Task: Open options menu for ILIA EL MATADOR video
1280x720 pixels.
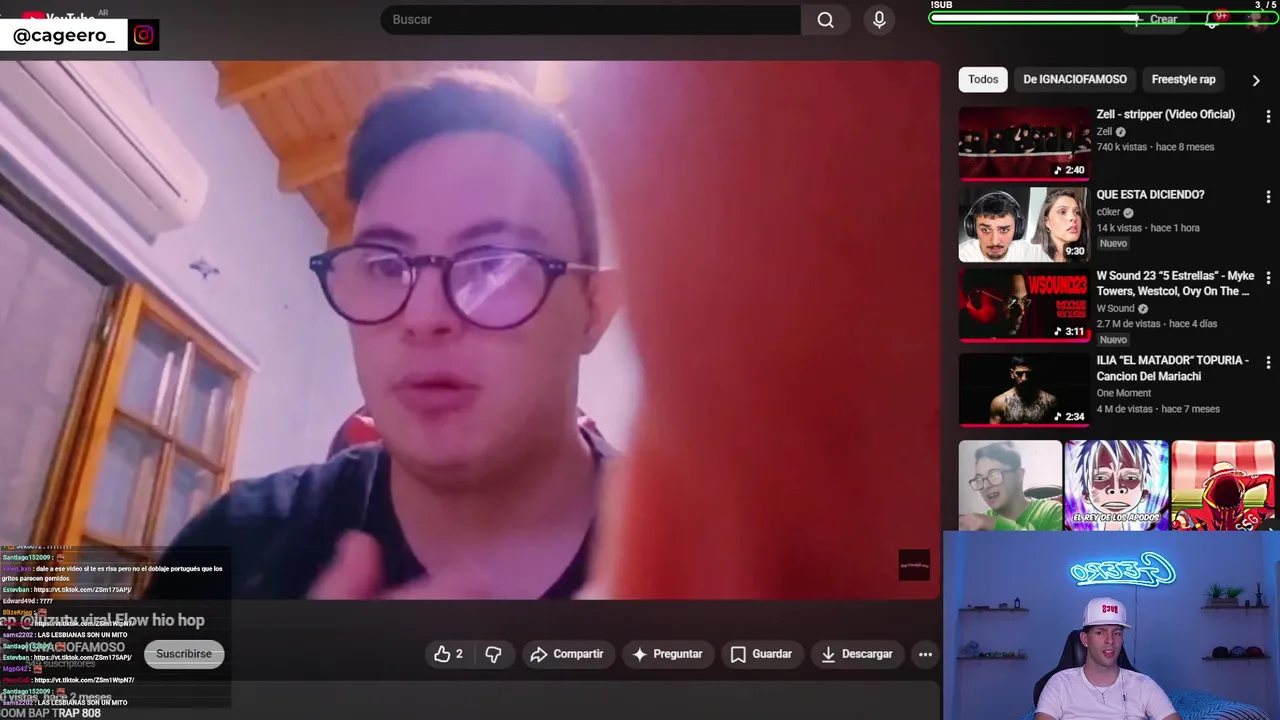Action: [x=1268, y=362]
